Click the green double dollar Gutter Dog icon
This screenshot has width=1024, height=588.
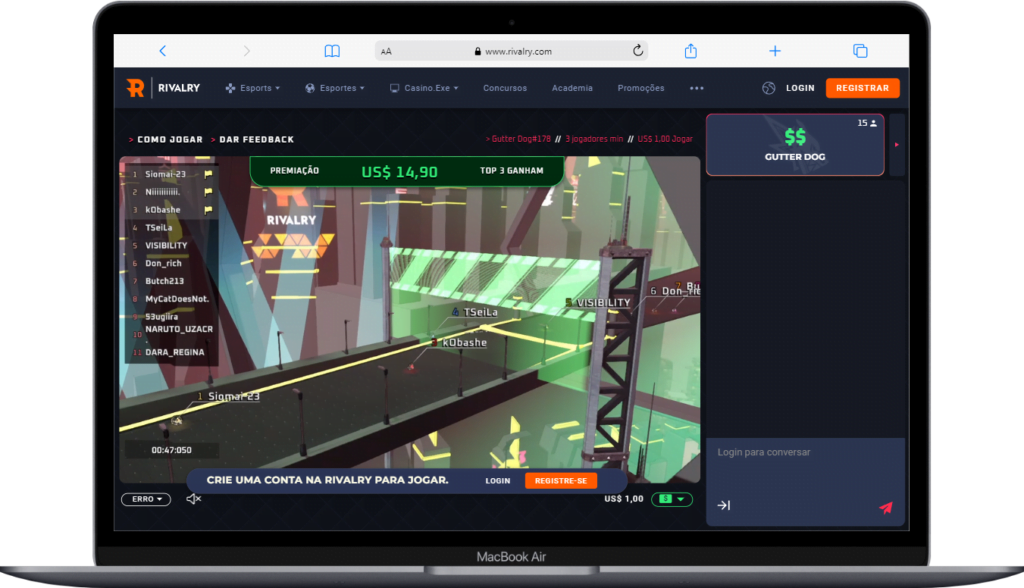click(x=795, y=137)
